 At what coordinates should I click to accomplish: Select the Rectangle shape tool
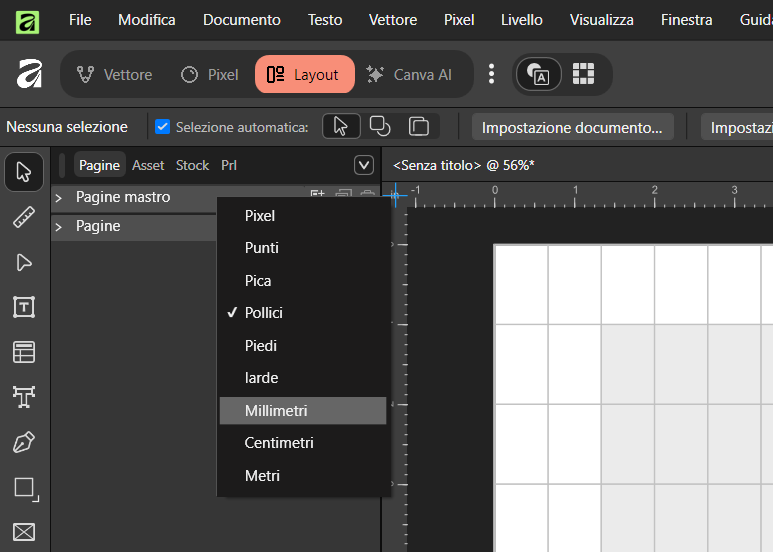(26, 489)
